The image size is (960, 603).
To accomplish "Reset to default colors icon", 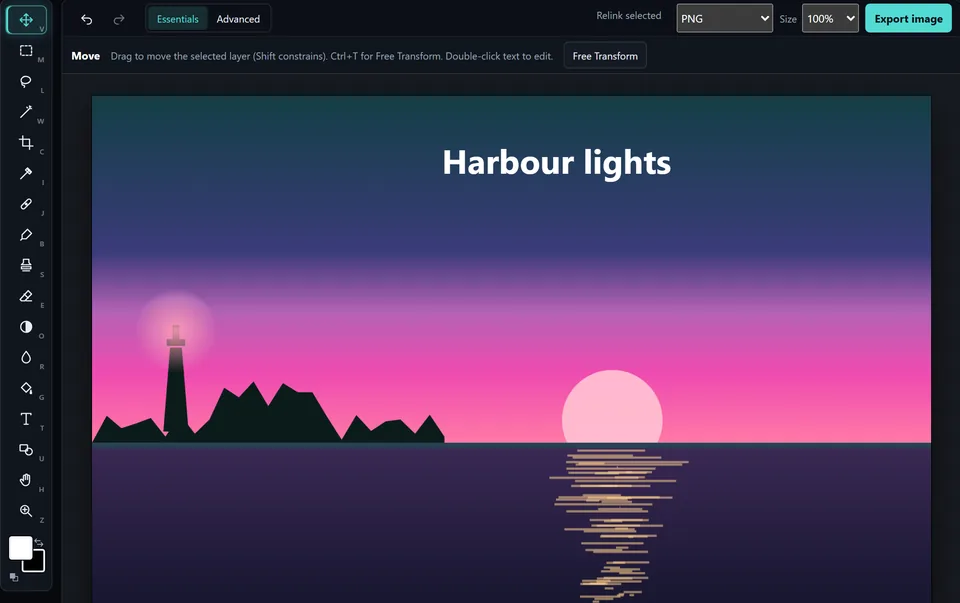I will [14, 577].
